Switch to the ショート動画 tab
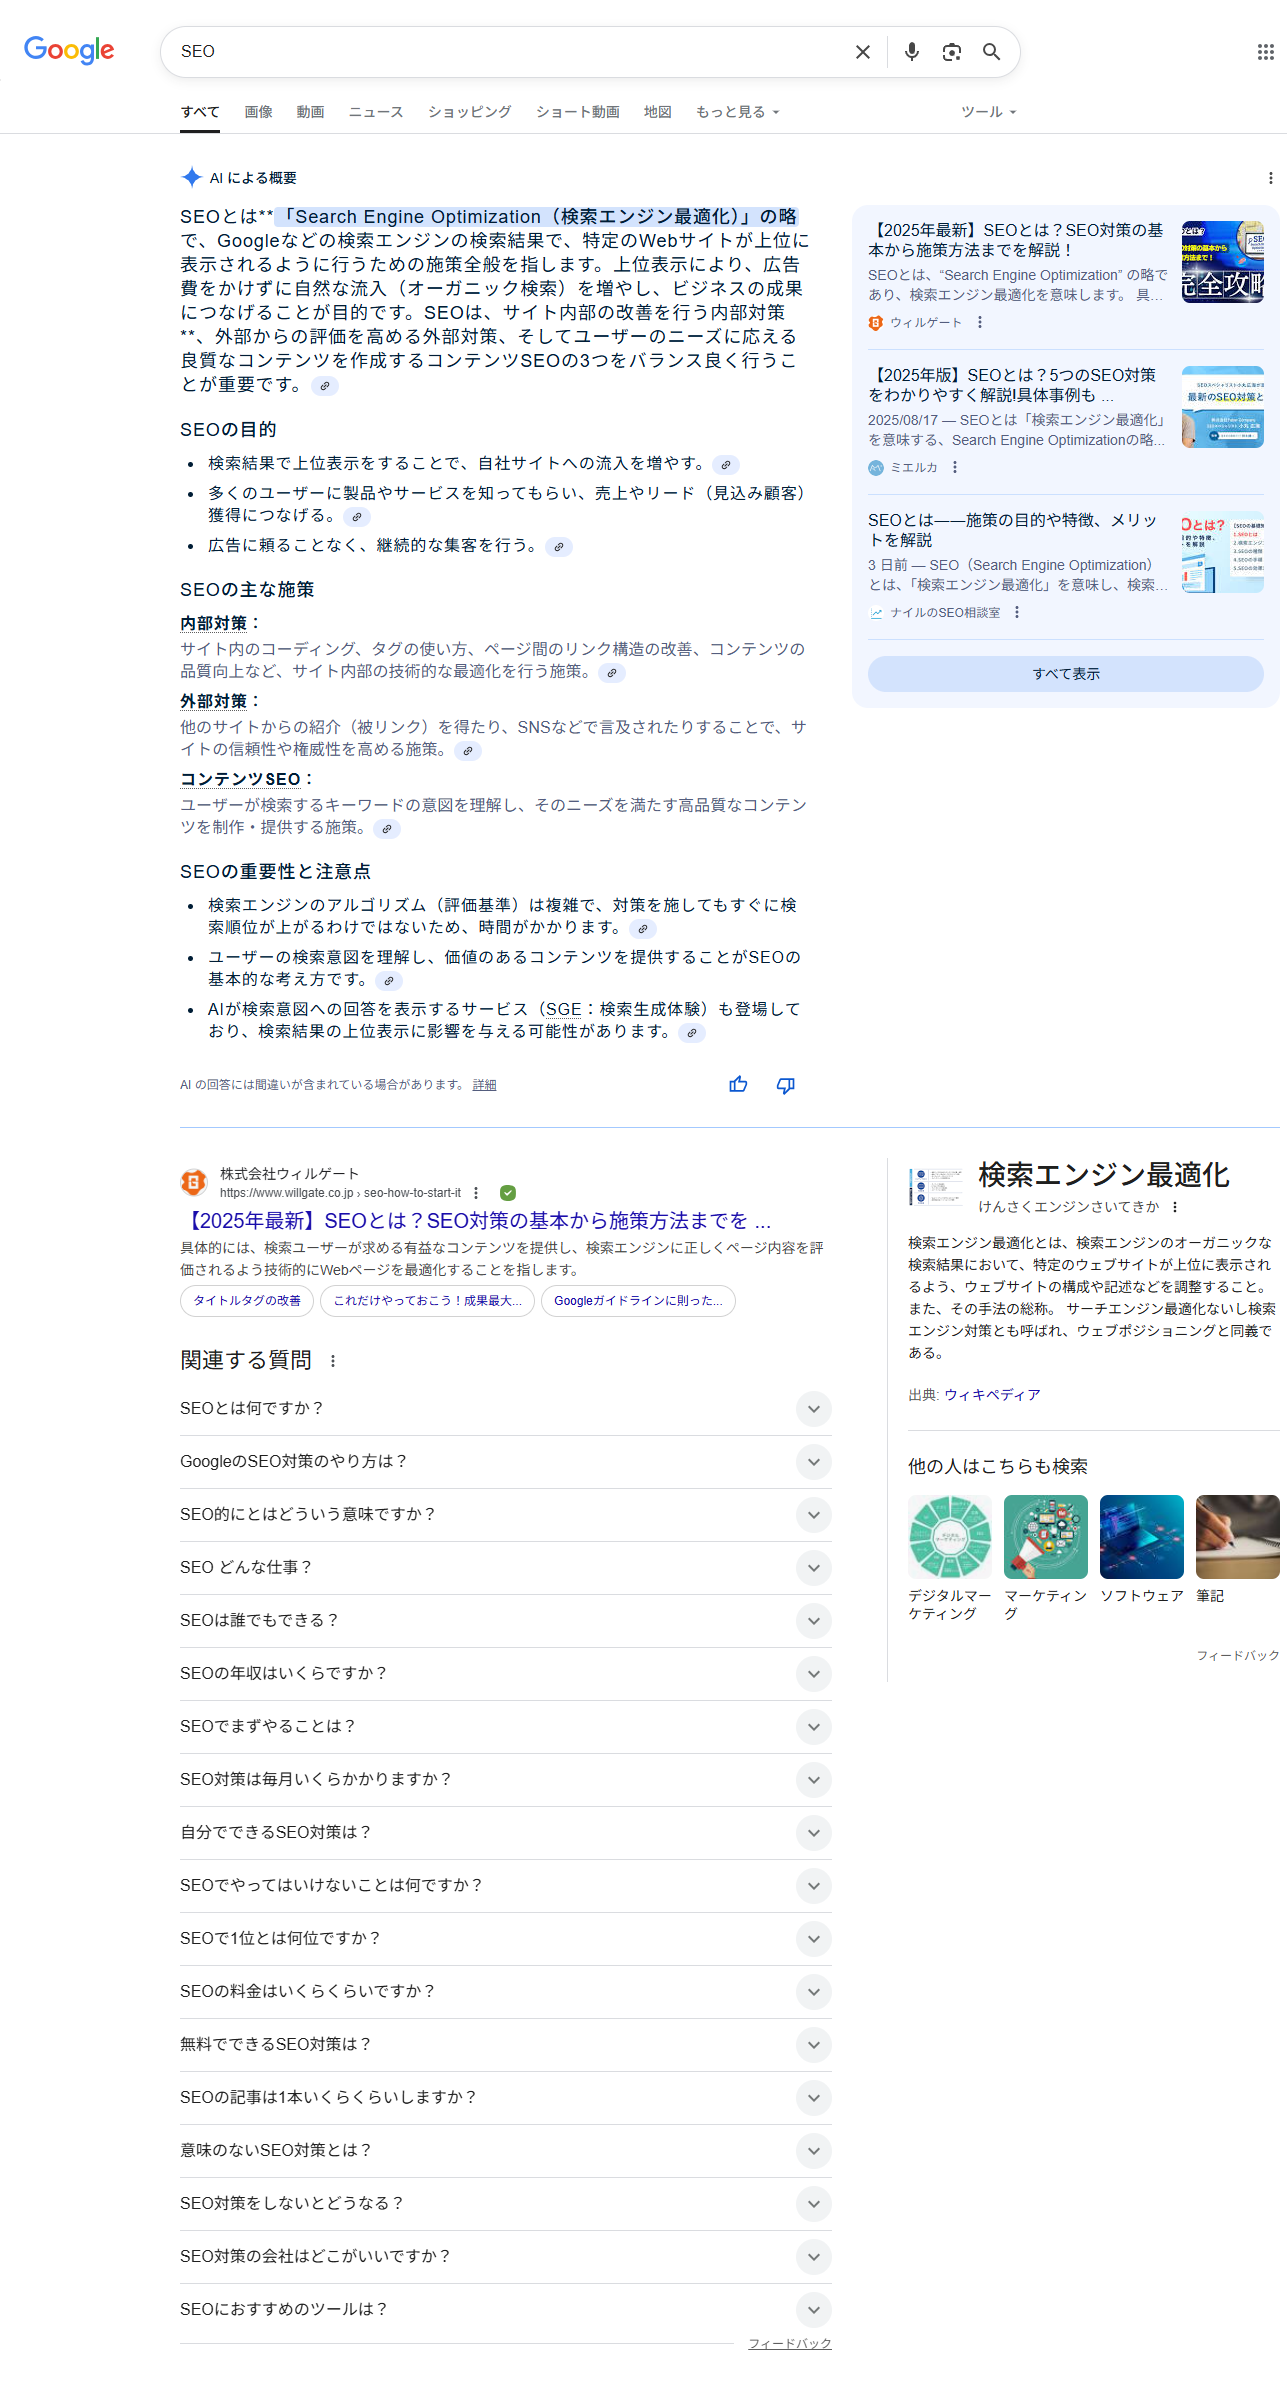 click(577, 112)
